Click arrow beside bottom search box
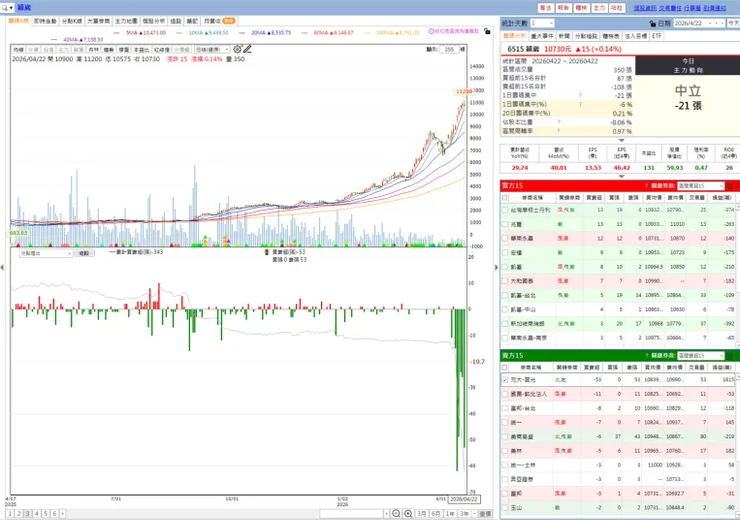The image size is (740, 520). coord(387,513)
